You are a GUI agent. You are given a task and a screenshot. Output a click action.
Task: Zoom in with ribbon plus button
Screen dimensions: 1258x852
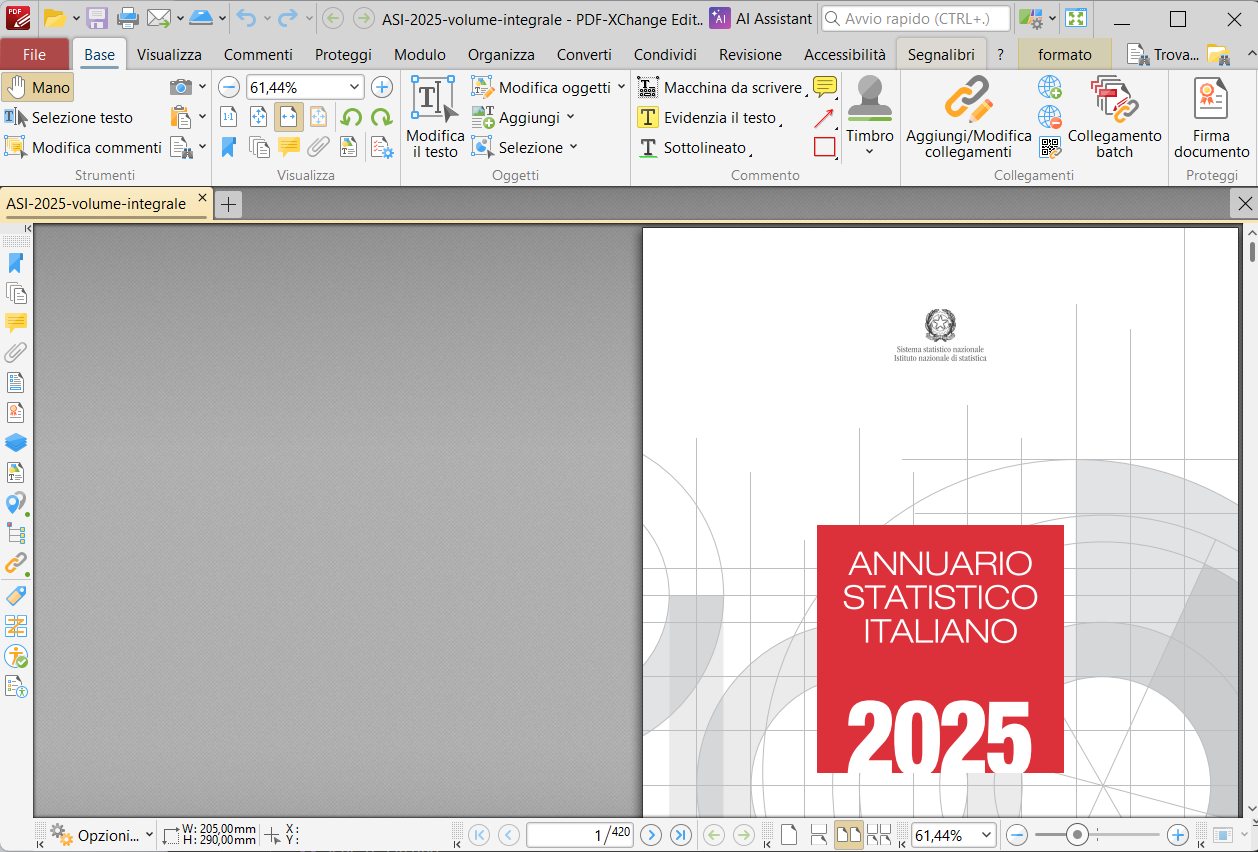382,87
